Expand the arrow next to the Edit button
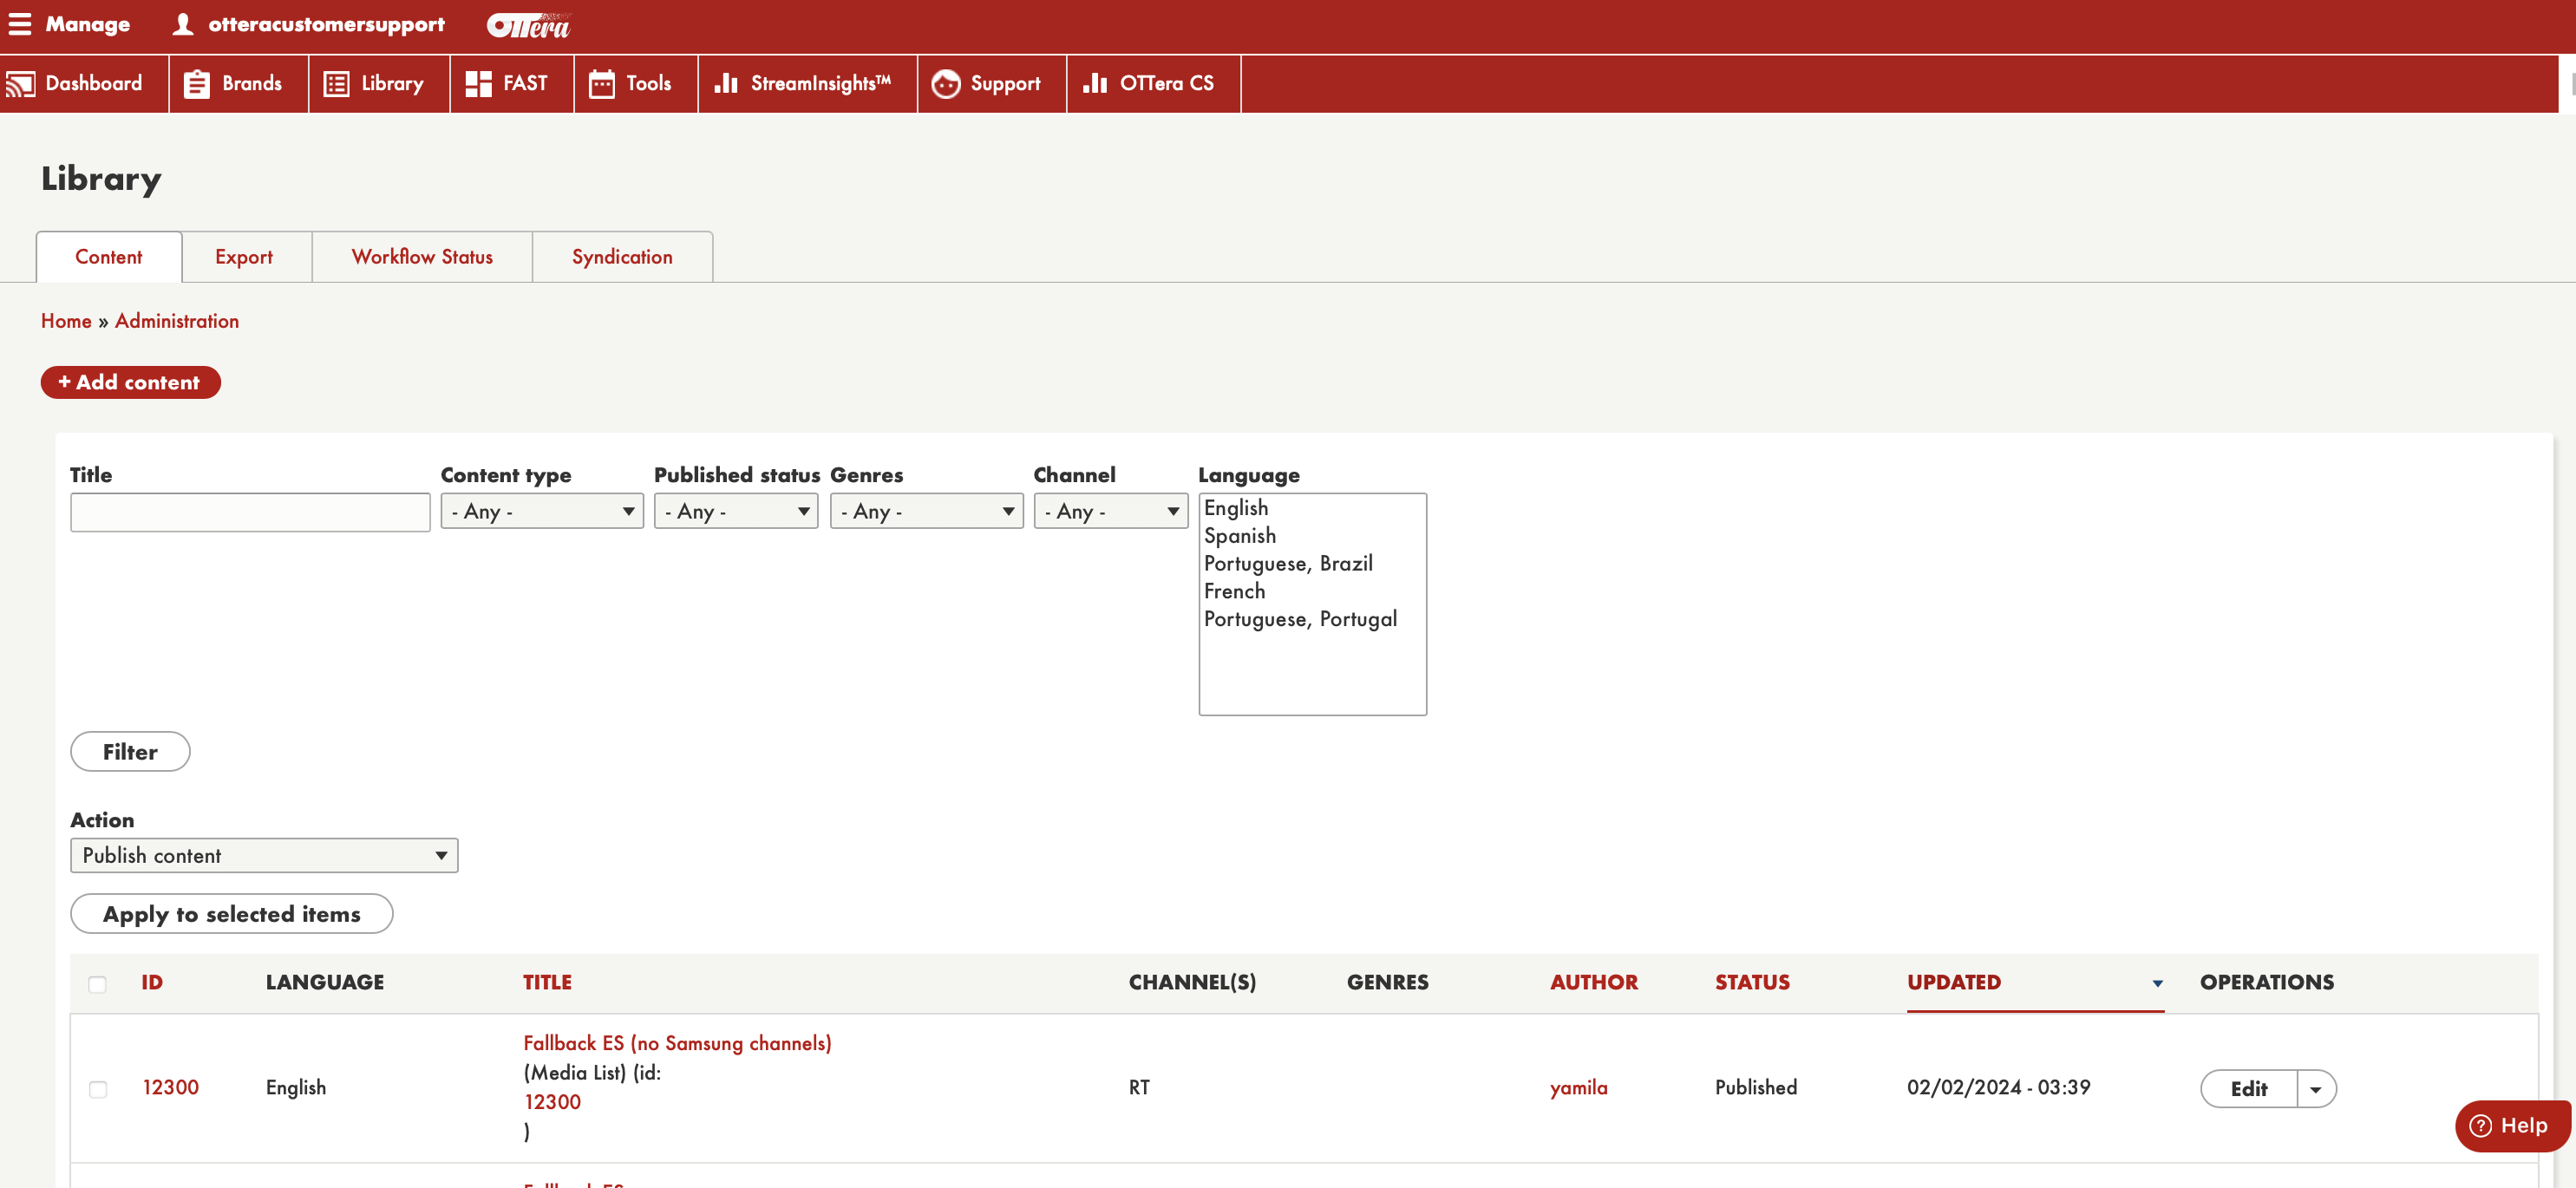The width and height of the screenshot is (2576, 1188). [x=2315, y=1089]
